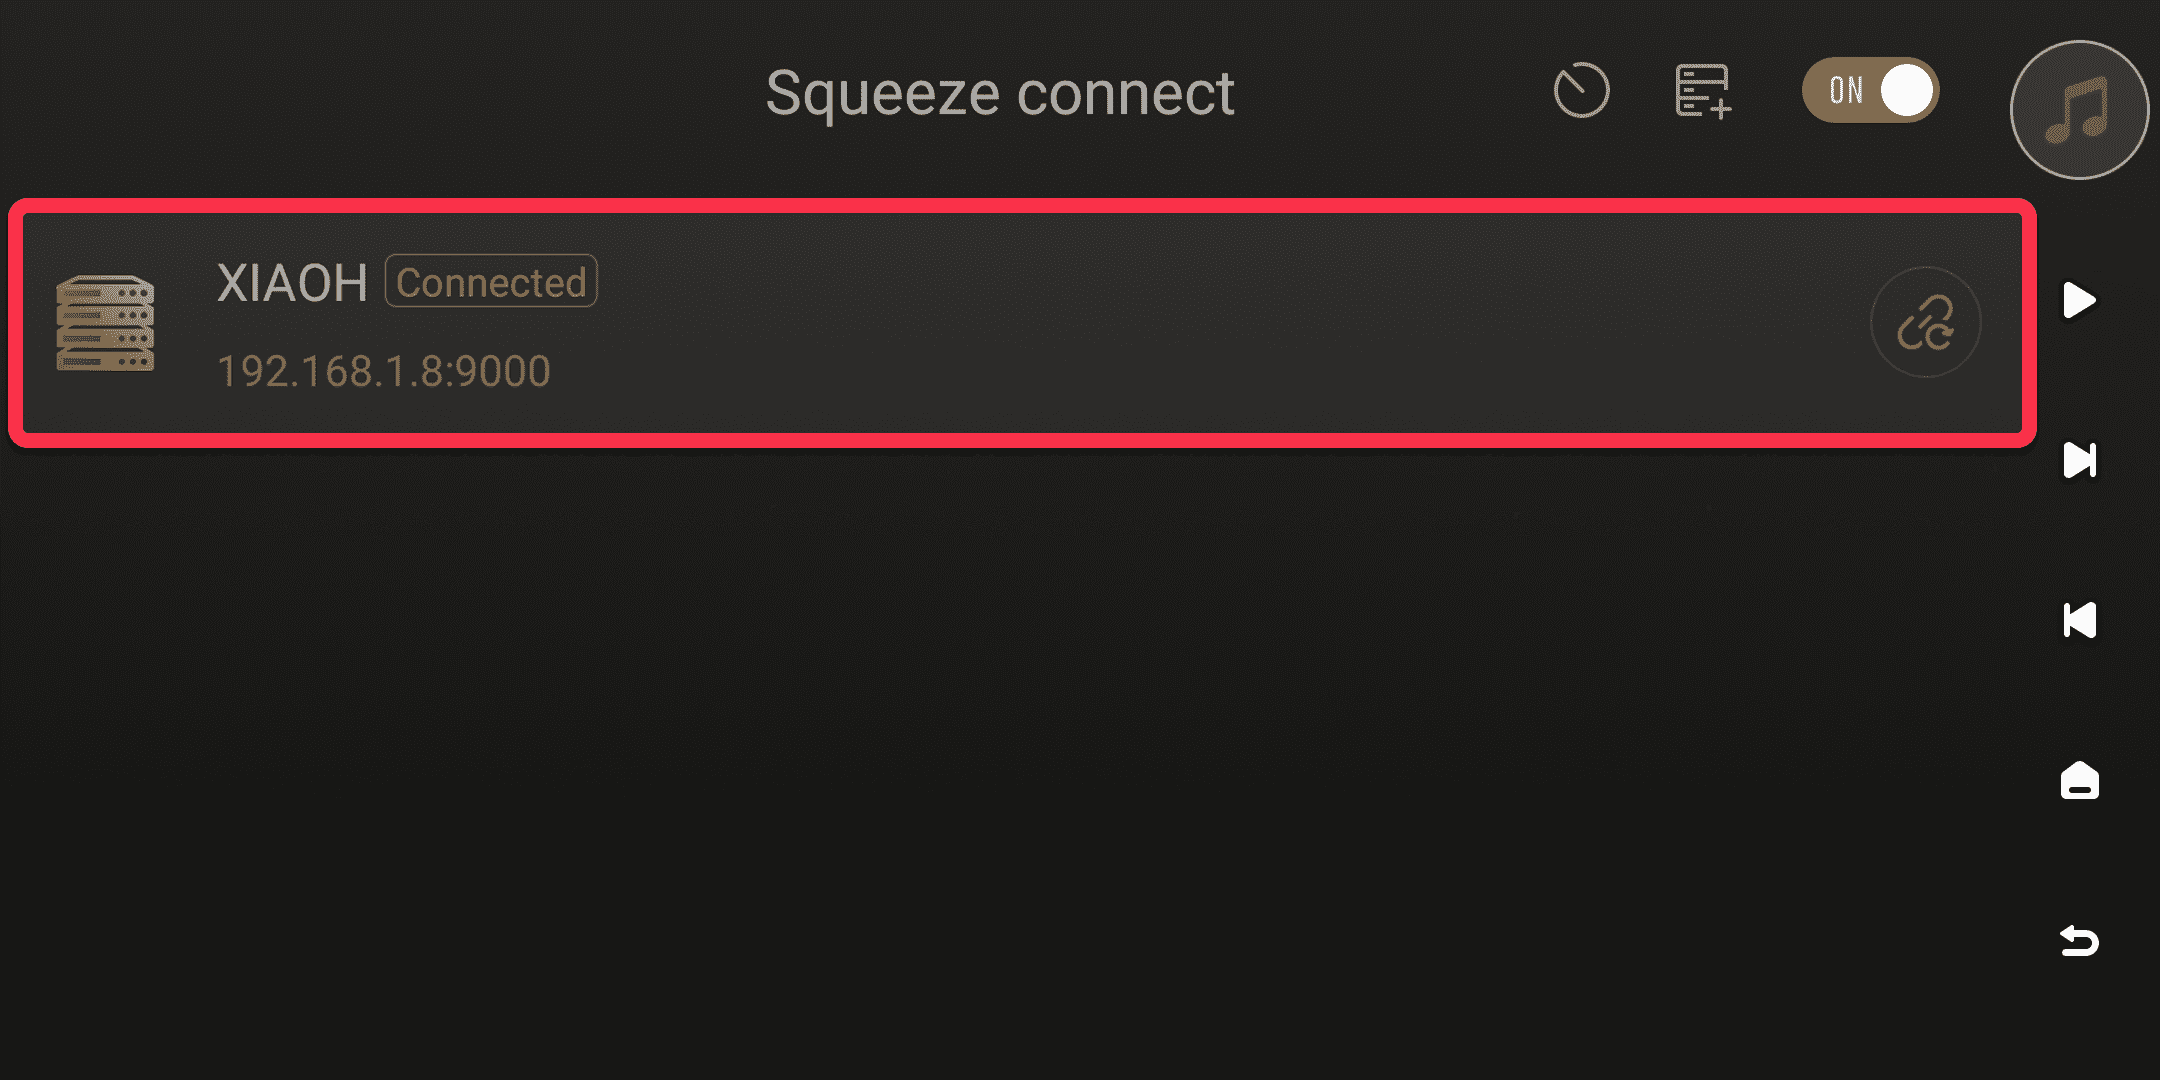Skip to the next track
This screenshot has width=2160, height=1080.
click(2079, 460)
